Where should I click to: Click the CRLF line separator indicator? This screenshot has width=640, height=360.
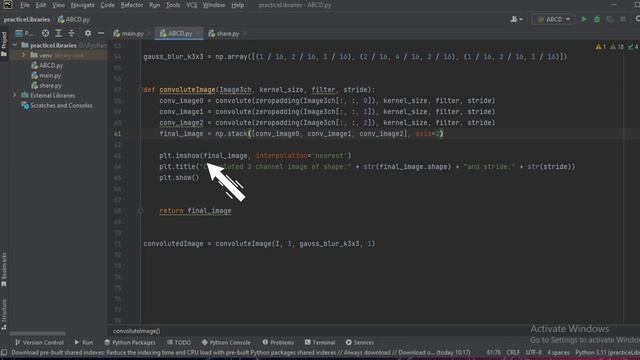tap(513, 352)
